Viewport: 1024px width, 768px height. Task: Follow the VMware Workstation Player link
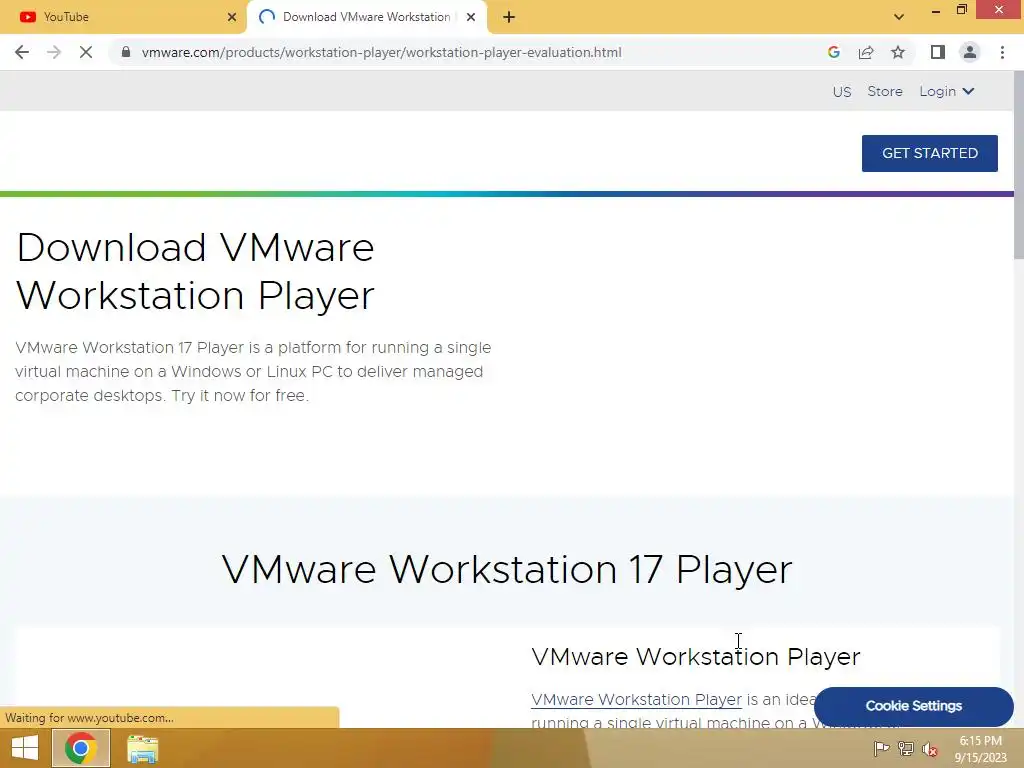pos(636,699)
